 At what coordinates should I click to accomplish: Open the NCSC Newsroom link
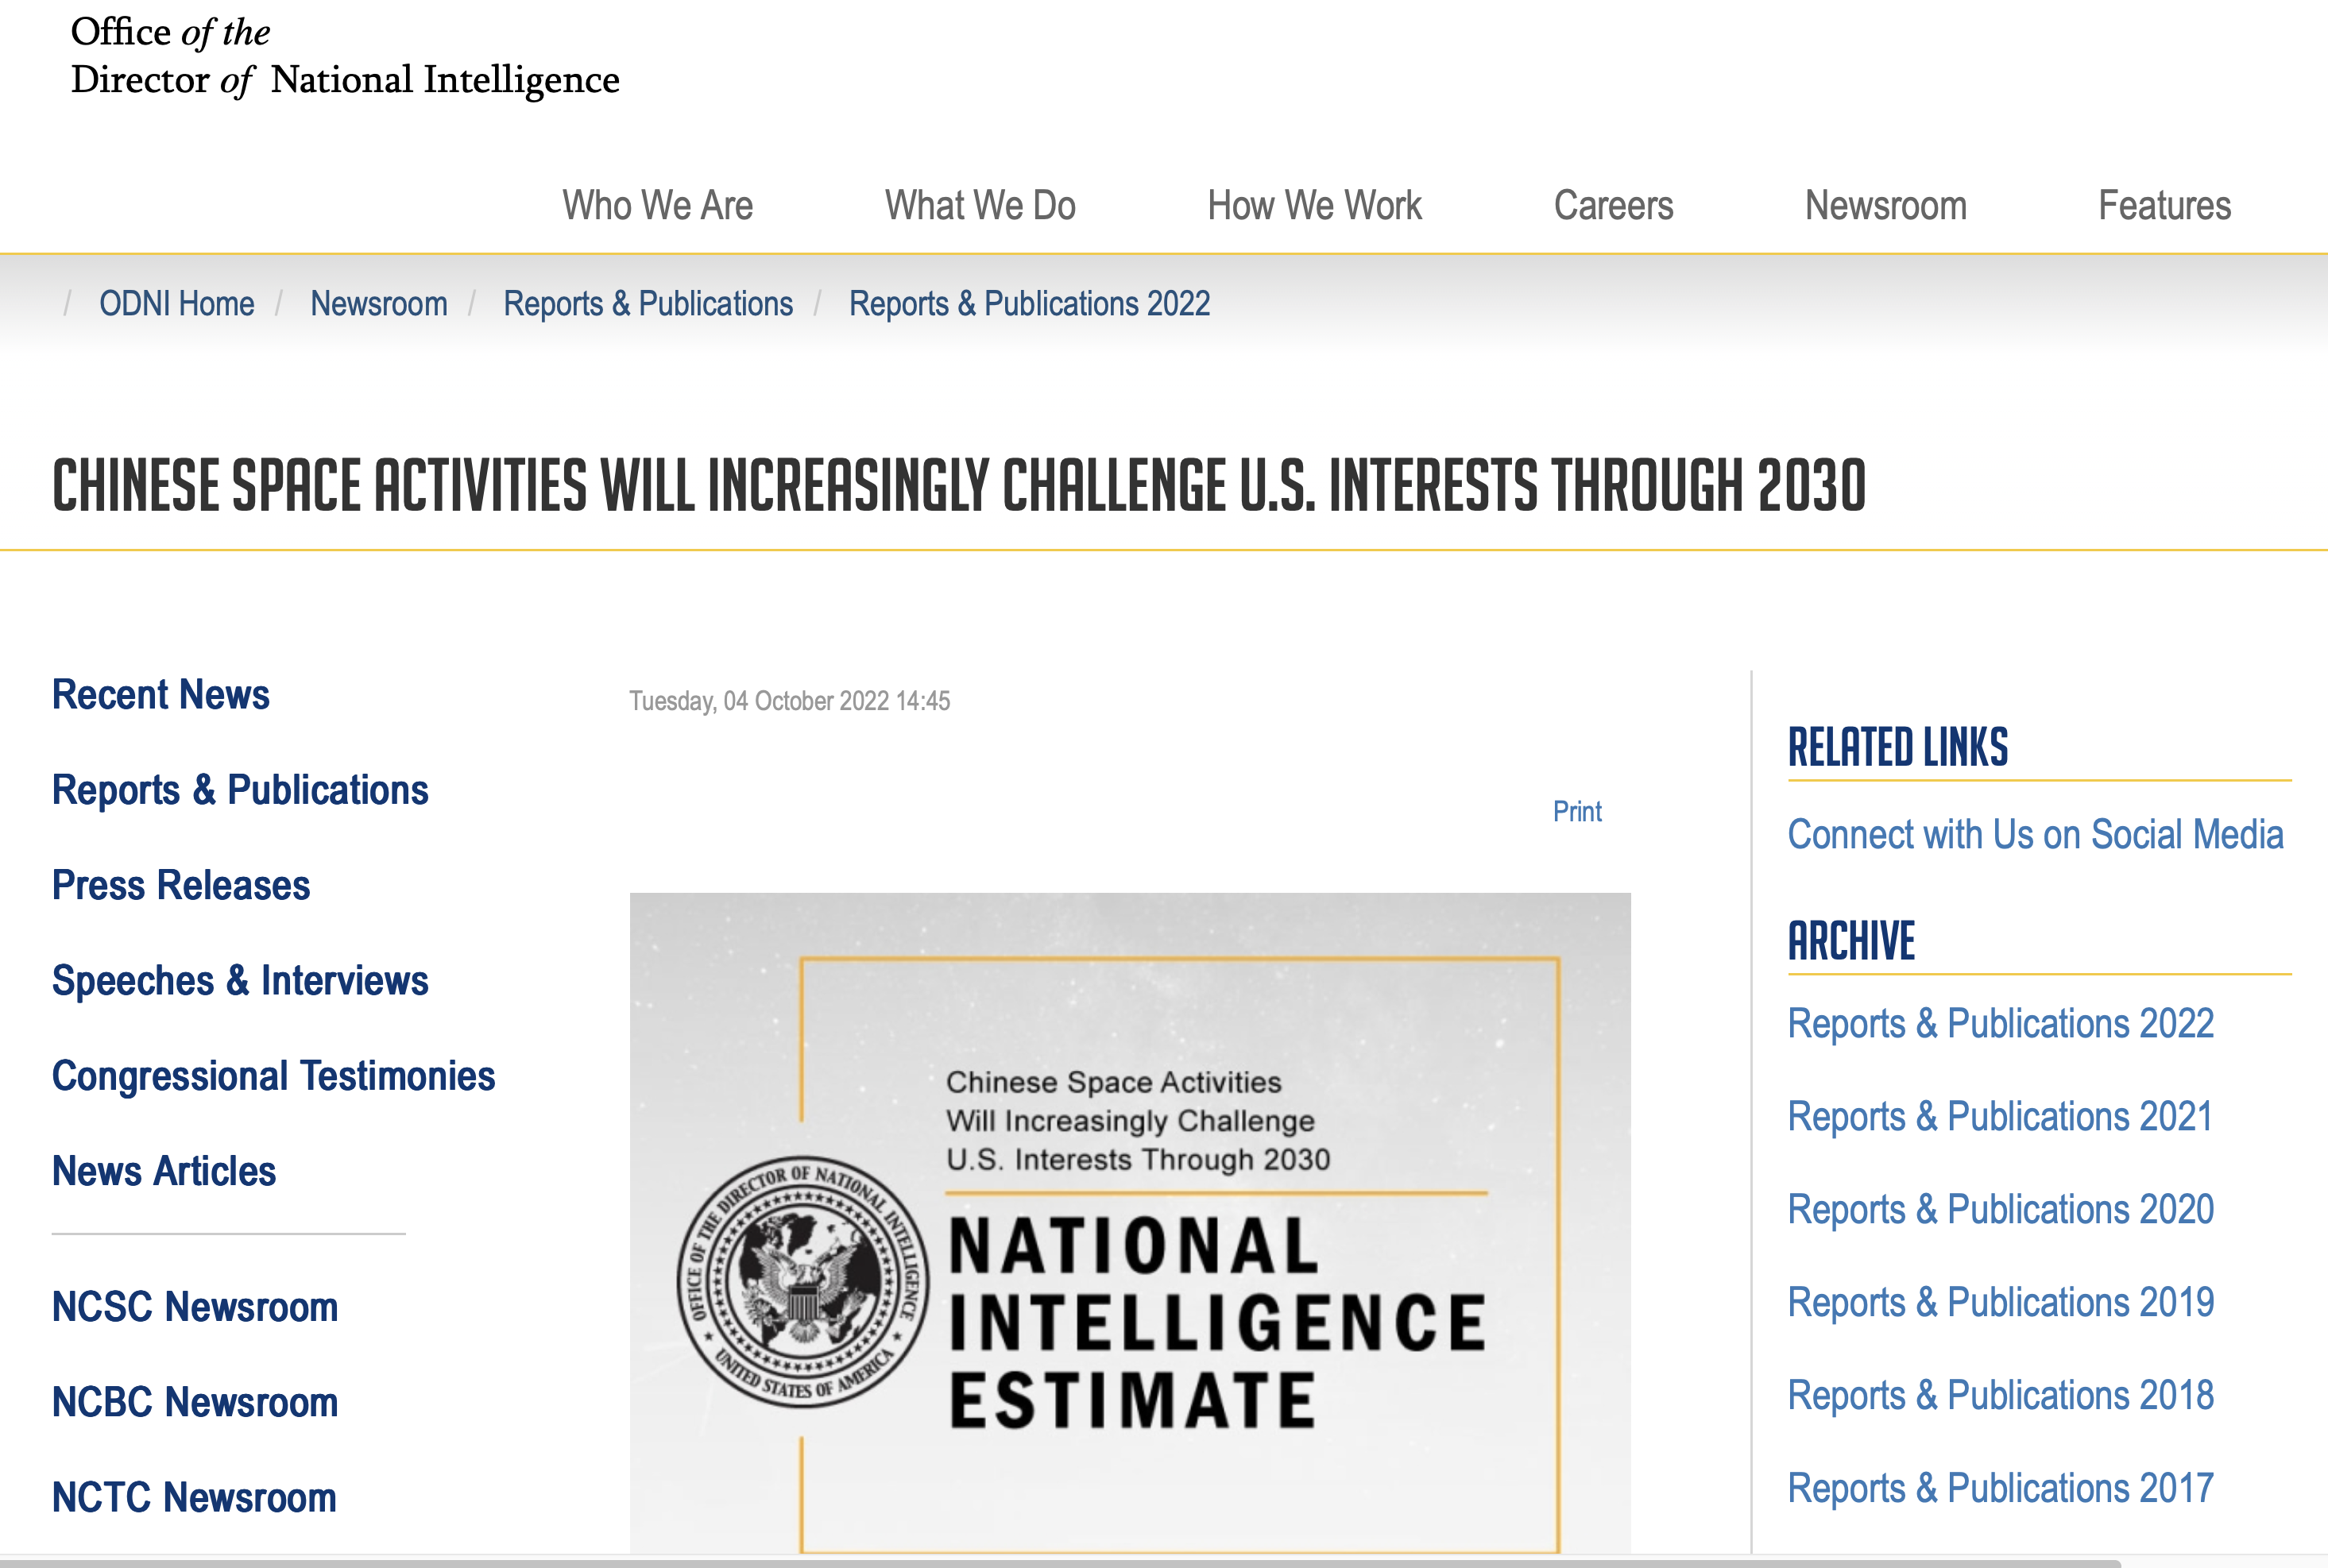[x=195, y=1307]
